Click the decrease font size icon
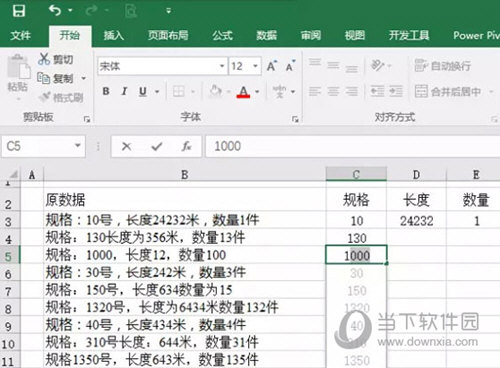Screen dimensions: 500x368 pos(290,66)
